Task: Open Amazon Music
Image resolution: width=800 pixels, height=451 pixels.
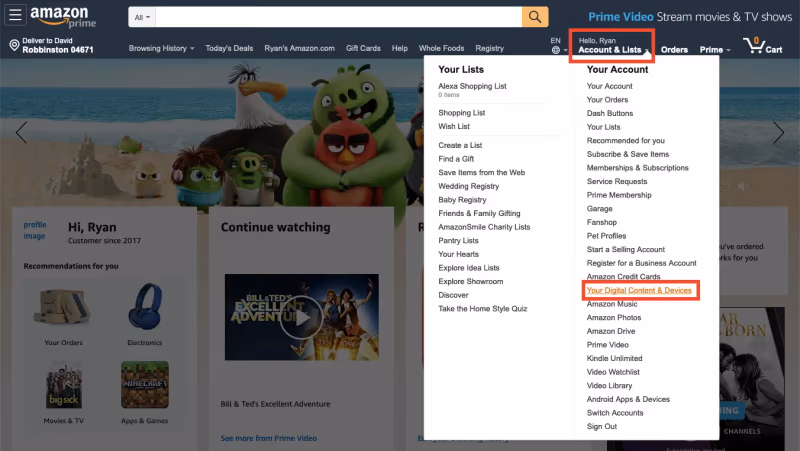Action: pos(612,304)
